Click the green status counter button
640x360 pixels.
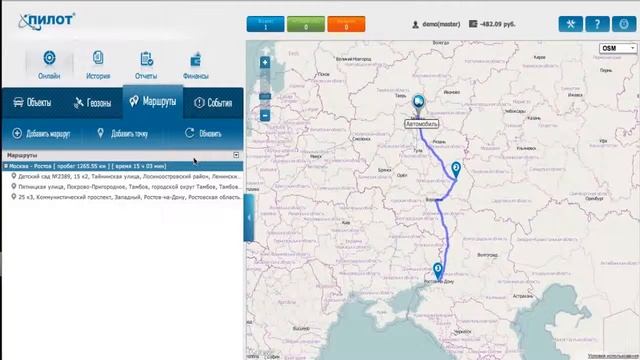(x=306, y=24)
